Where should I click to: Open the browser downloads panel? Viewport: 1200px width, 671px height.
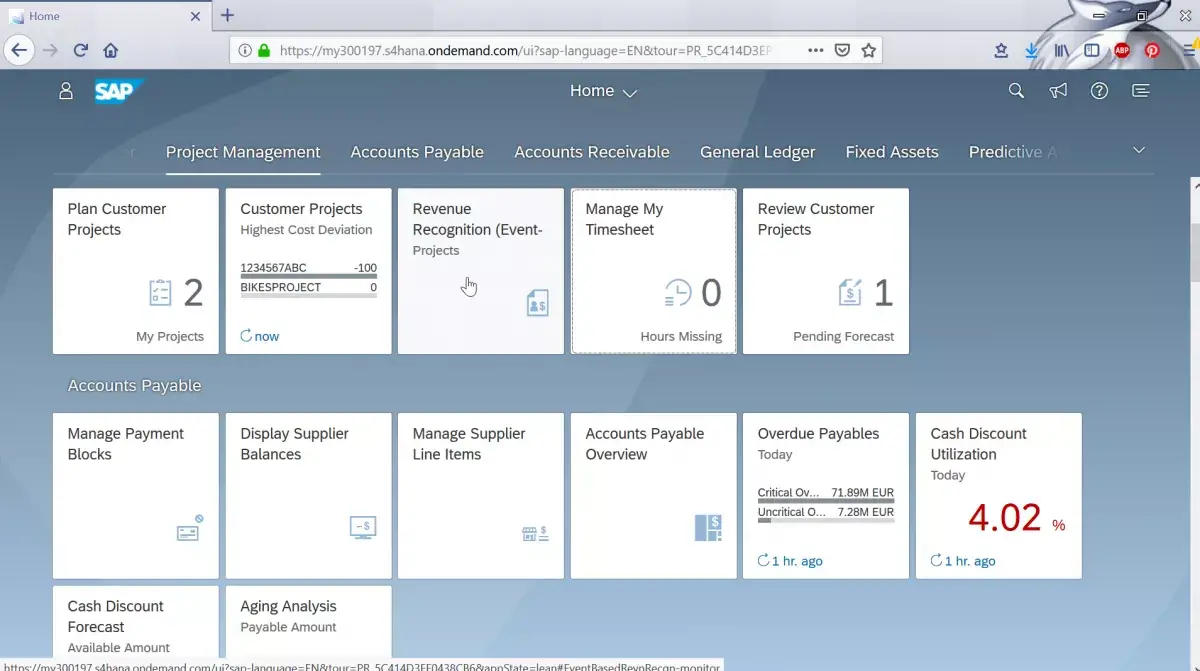point(1032,50)
